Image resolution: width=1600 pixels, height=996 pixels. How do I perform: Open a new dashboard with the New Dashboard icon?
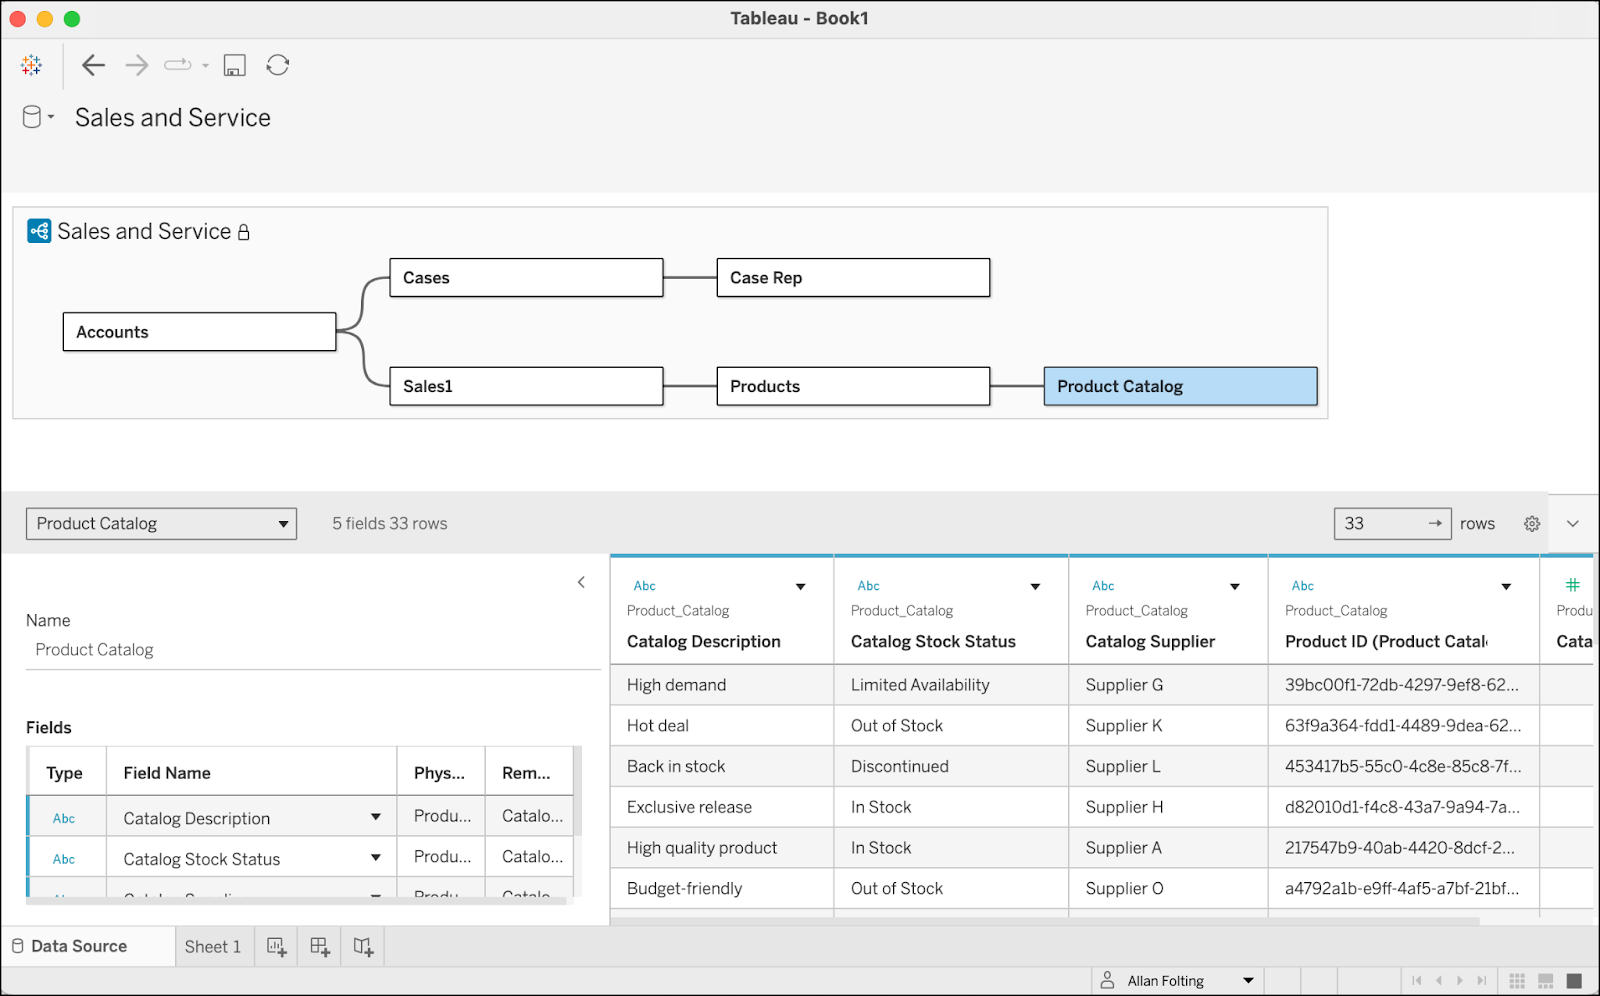[x=318, y=946]
